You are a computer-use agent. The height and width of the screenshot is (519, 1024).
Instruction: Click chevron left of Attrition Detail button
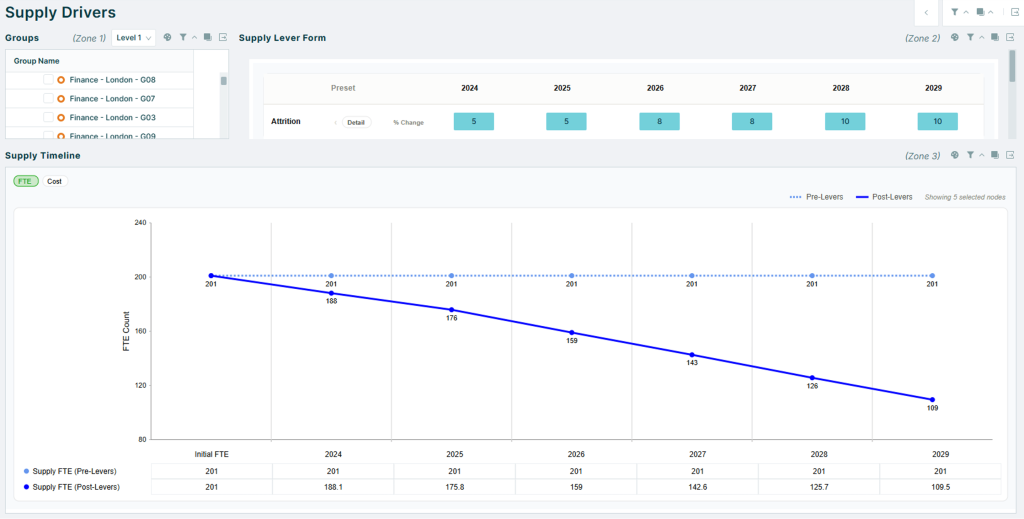pyautogui.click(x=336, y=123)
